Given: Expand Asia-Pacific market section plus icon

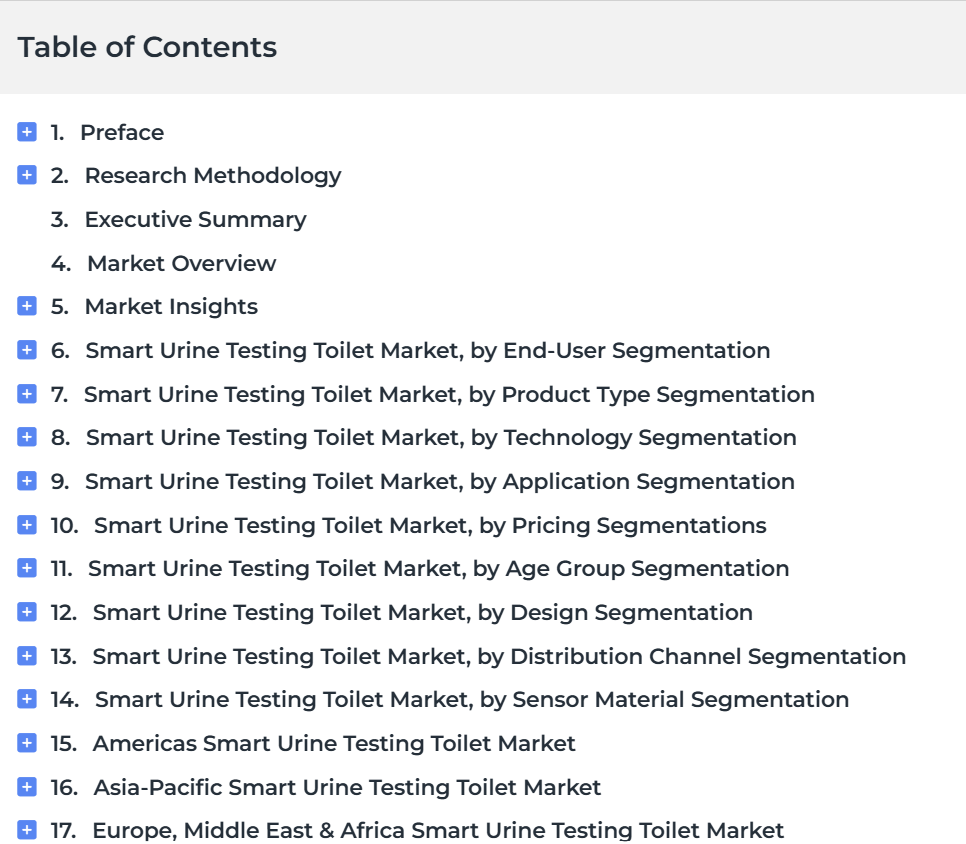Looking at the screenshot, I should click(26, 787).
